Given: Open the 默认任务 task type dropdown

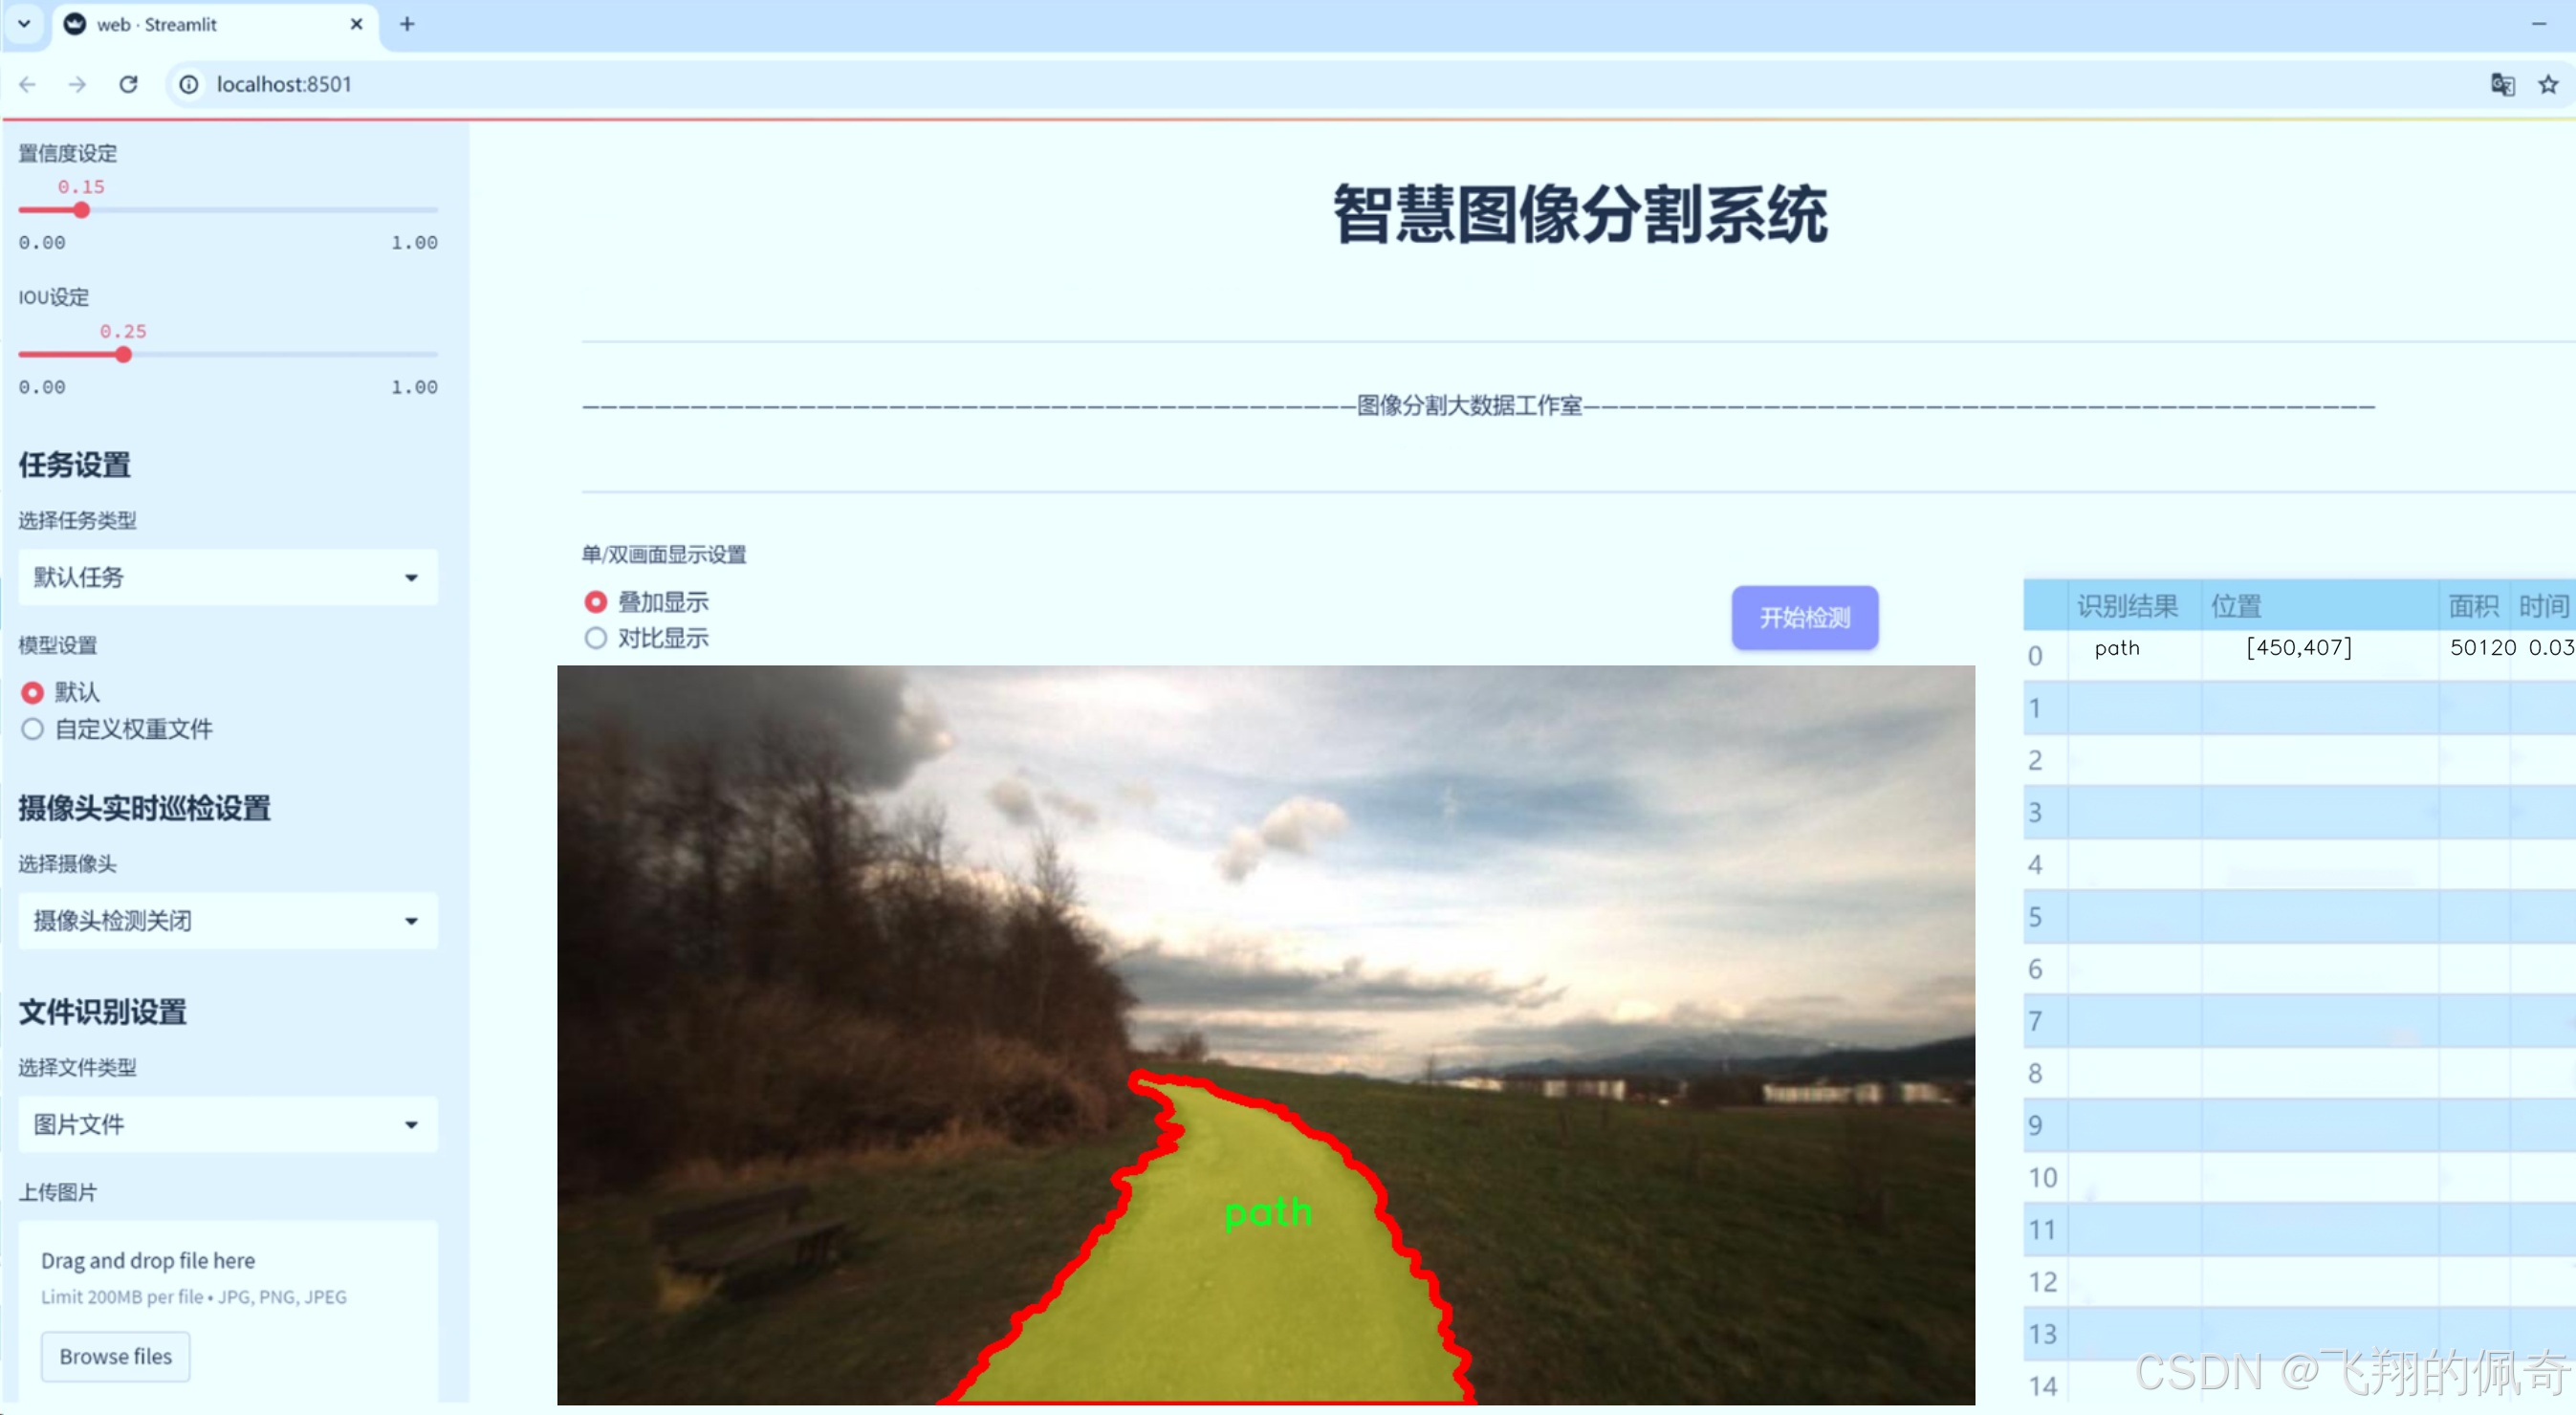Looking at the screenshot, I should [227, 577].
